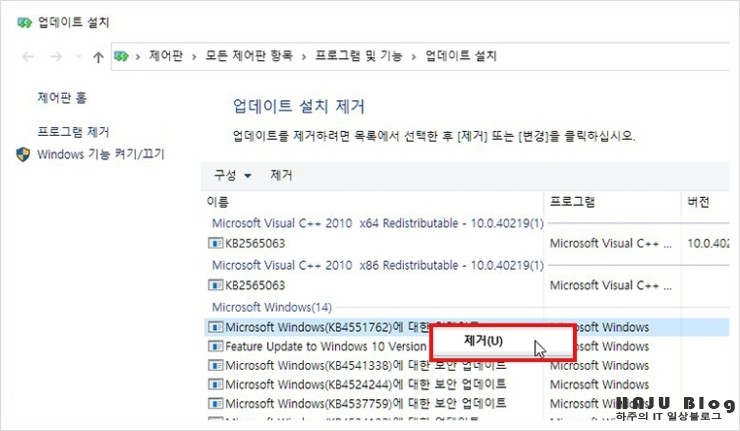The image size is (740, 431).
Task: Click icon of KB4537759 update row
Action: 216,404
